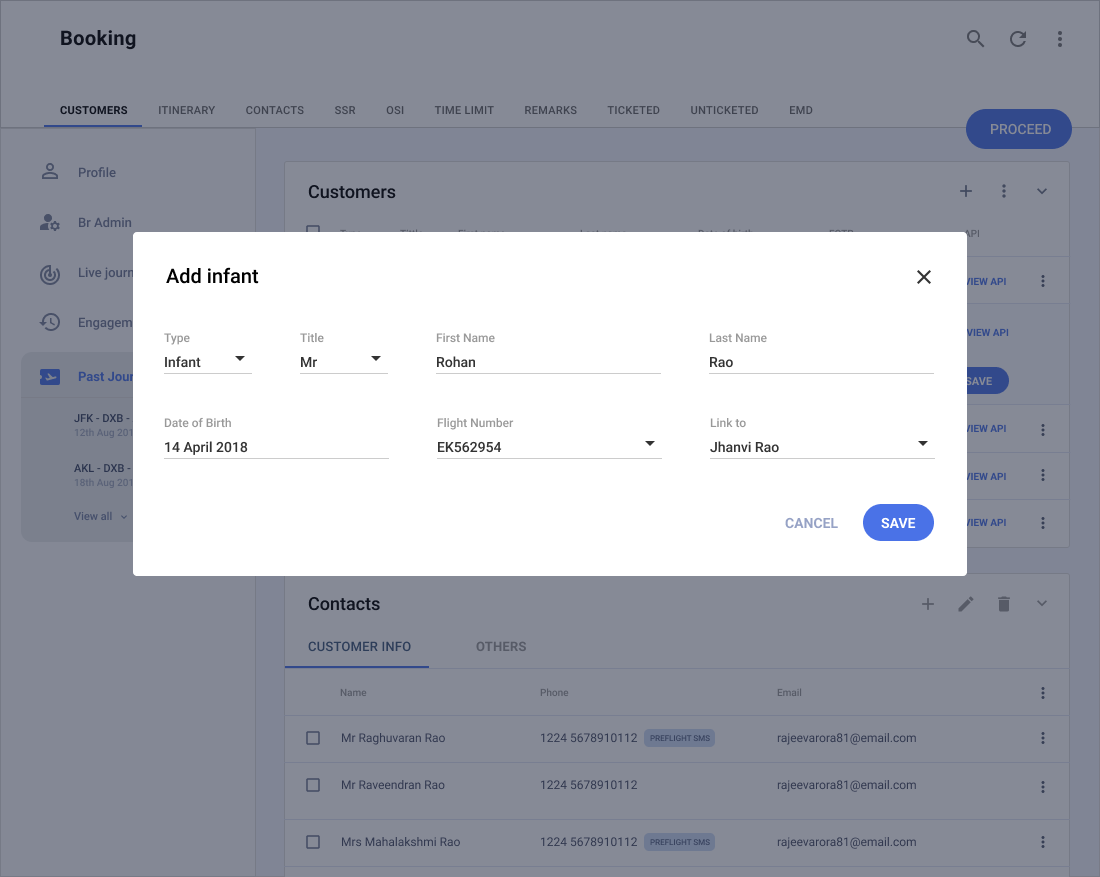This screenshot has height=877, width=1100.
Task: Tick the Mr Raveendran Rao checkbox
Action: coord(313,785)
